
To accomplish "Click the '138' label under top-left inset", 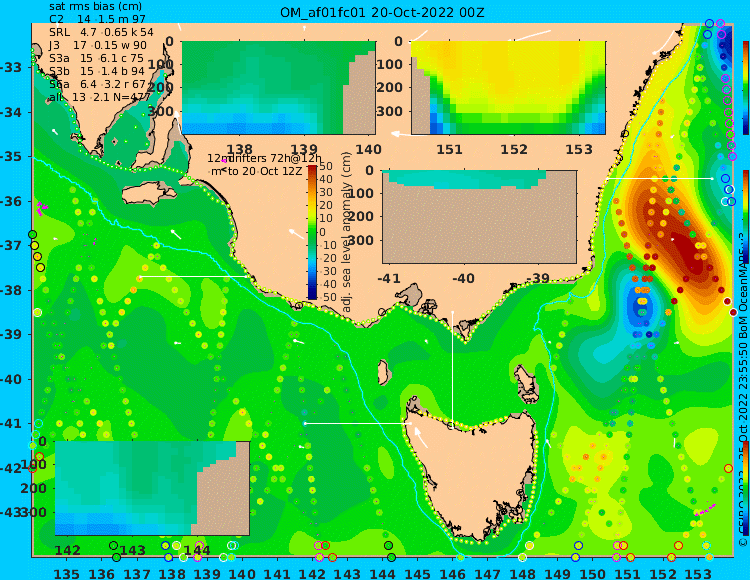I will point(239,150).
